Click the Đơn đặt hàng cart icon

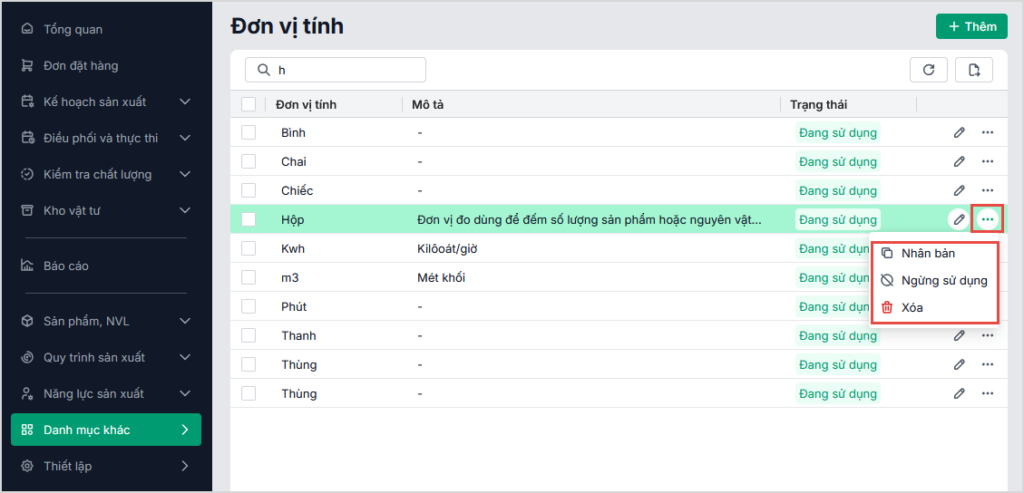[x=27, y=66]
